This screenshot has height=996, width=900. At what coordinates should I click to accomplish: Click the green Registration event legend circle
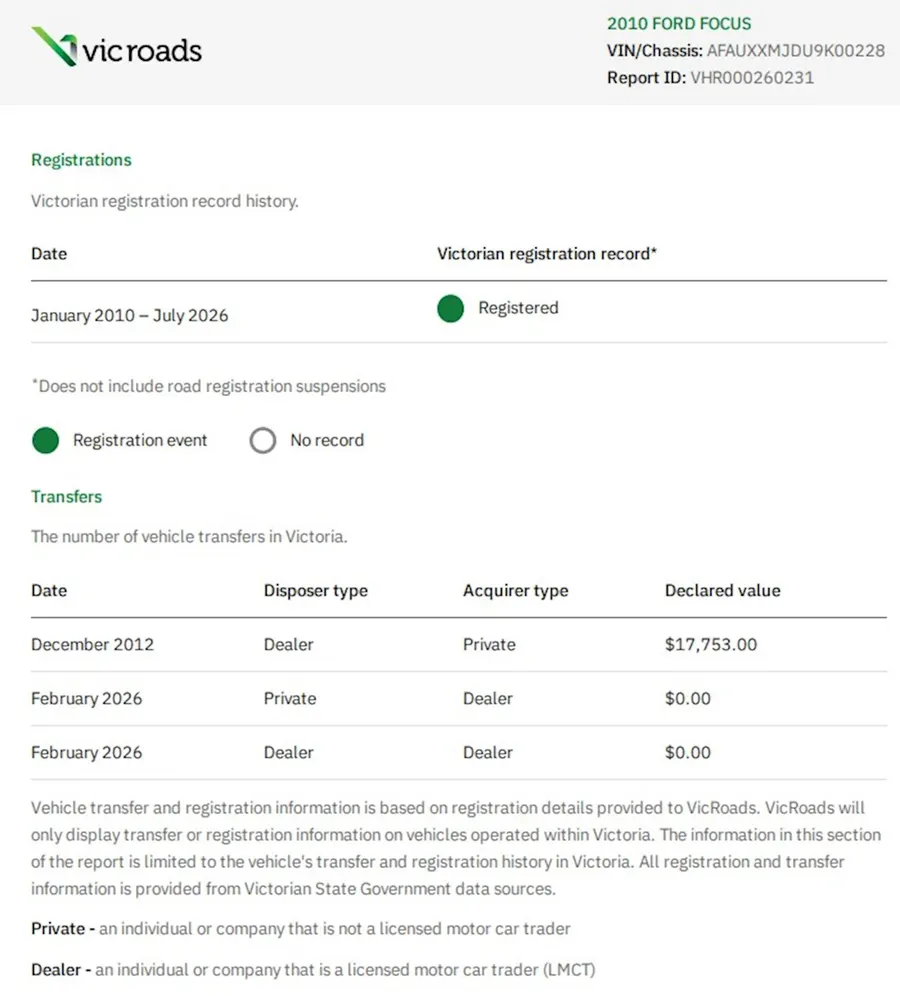click(46, 440)
